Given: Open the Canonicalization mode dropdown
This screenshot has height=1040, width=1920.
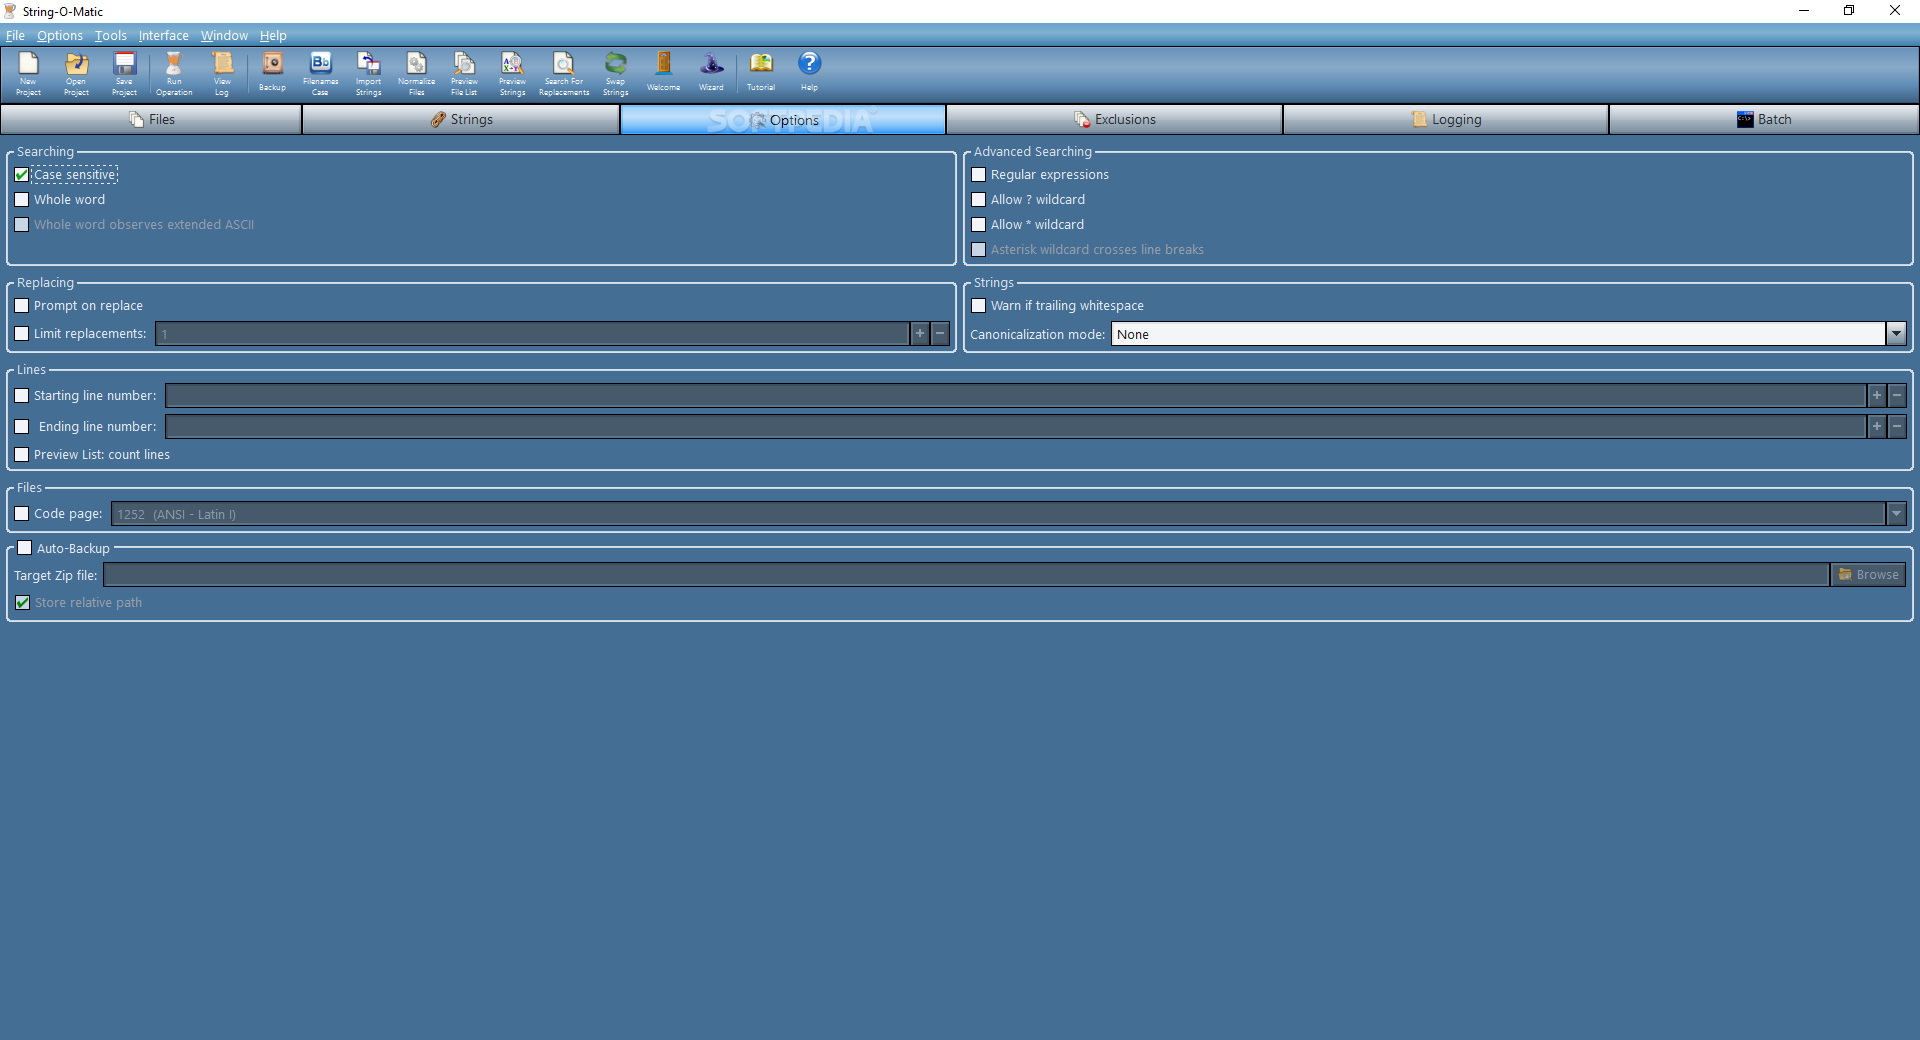Looking at the screenshot, I should coord(1896,334).
